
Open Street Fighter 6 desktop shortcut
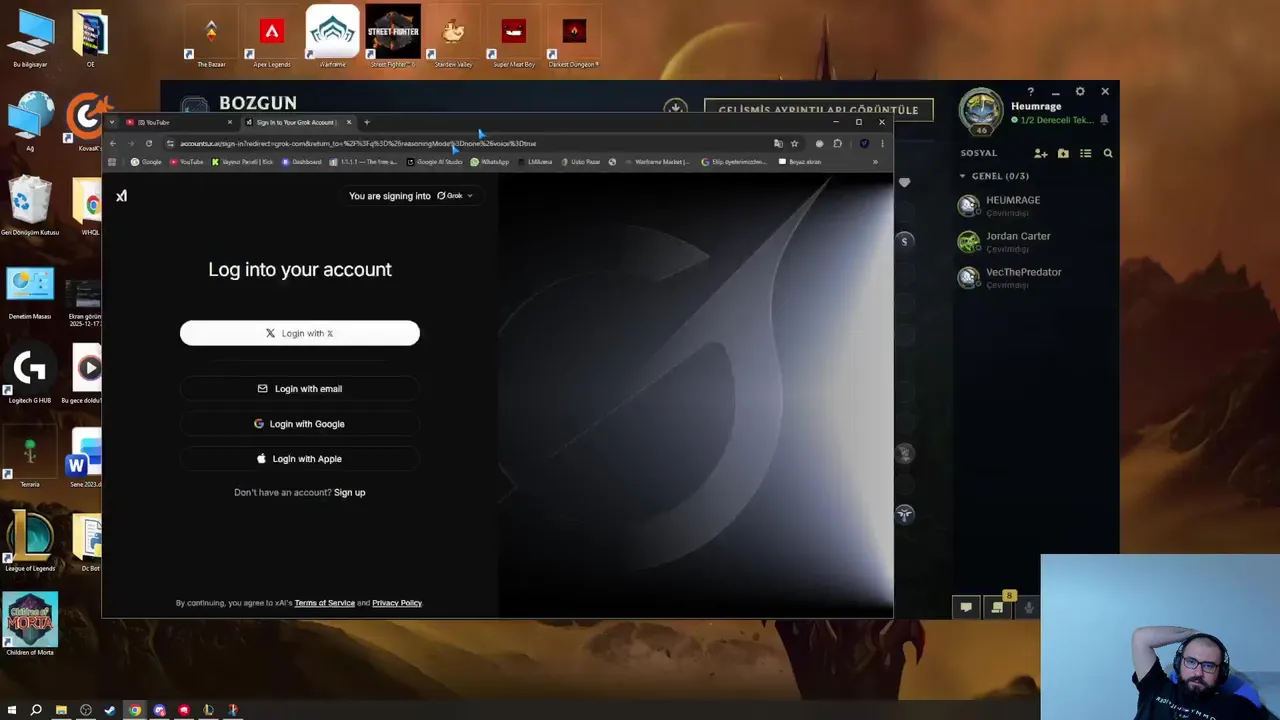(392, 38)
